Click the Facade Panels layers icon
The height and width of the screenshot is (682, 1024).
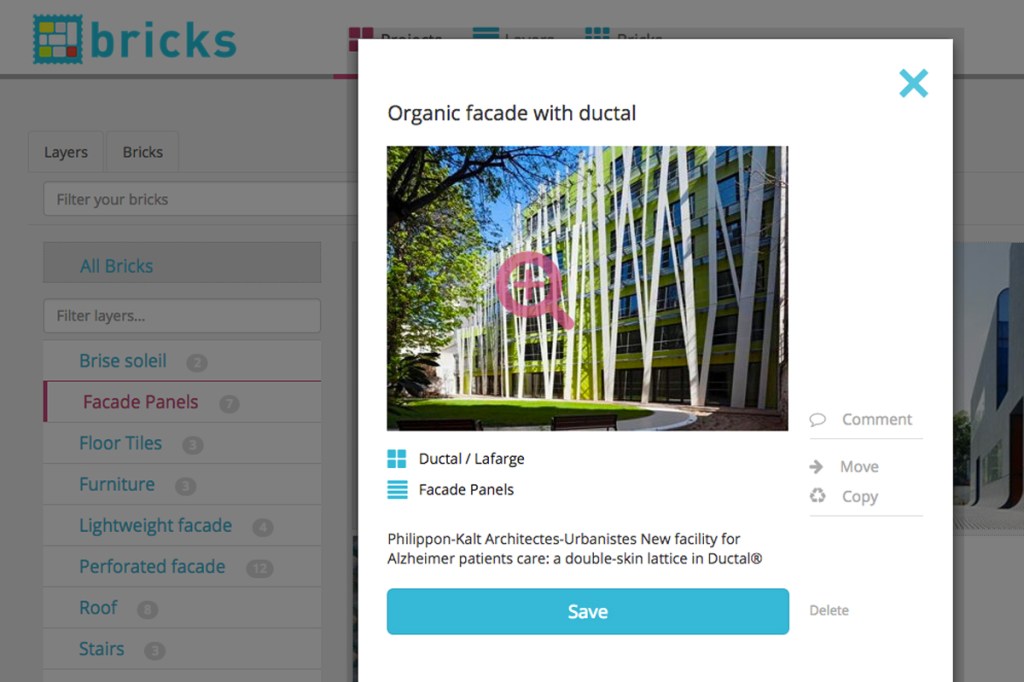point(397,490)
